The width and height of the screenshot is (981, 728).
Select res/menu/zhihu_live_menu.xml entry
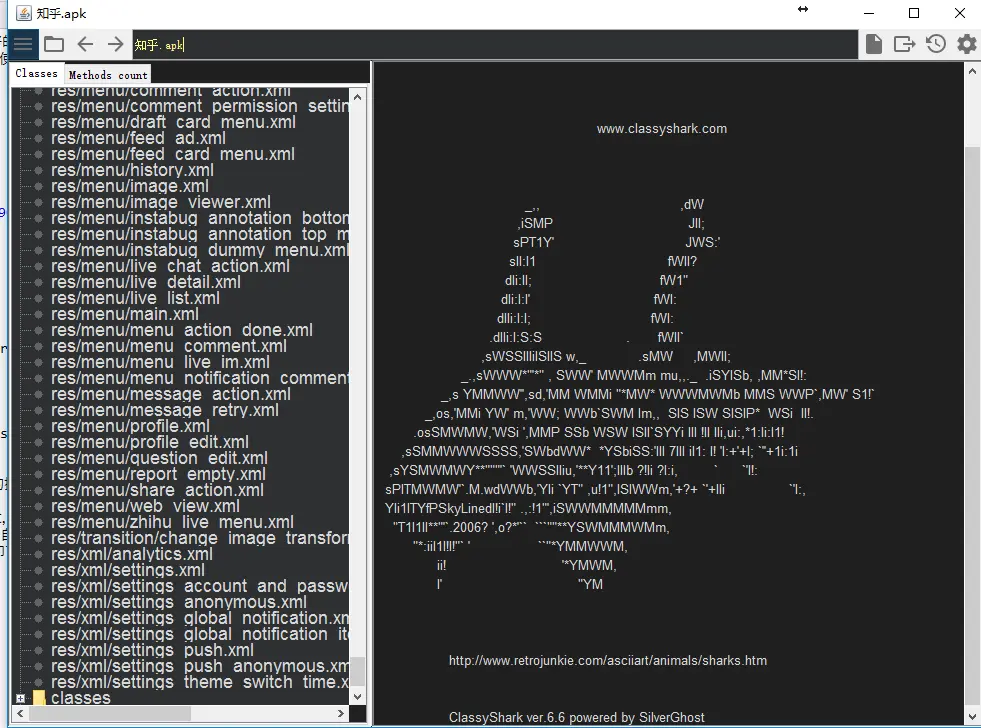(173, 523)
